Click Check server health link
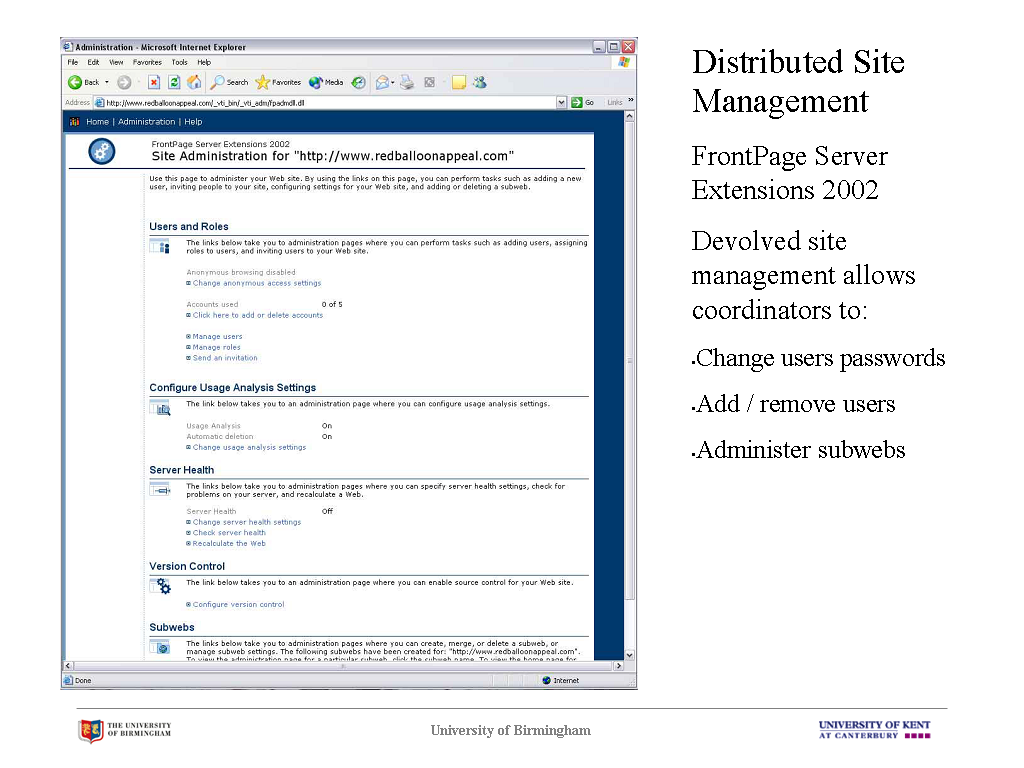Image resolution: width=1024 pixels, height=768 pixels. (229, 532)
